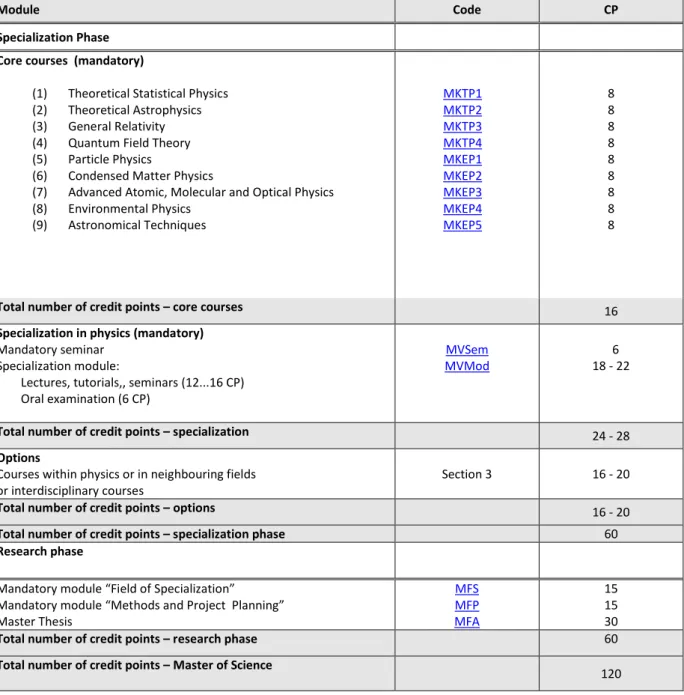The image size is (684, 695).
Task: Follow the MKEP5 link
Action: 462,225
